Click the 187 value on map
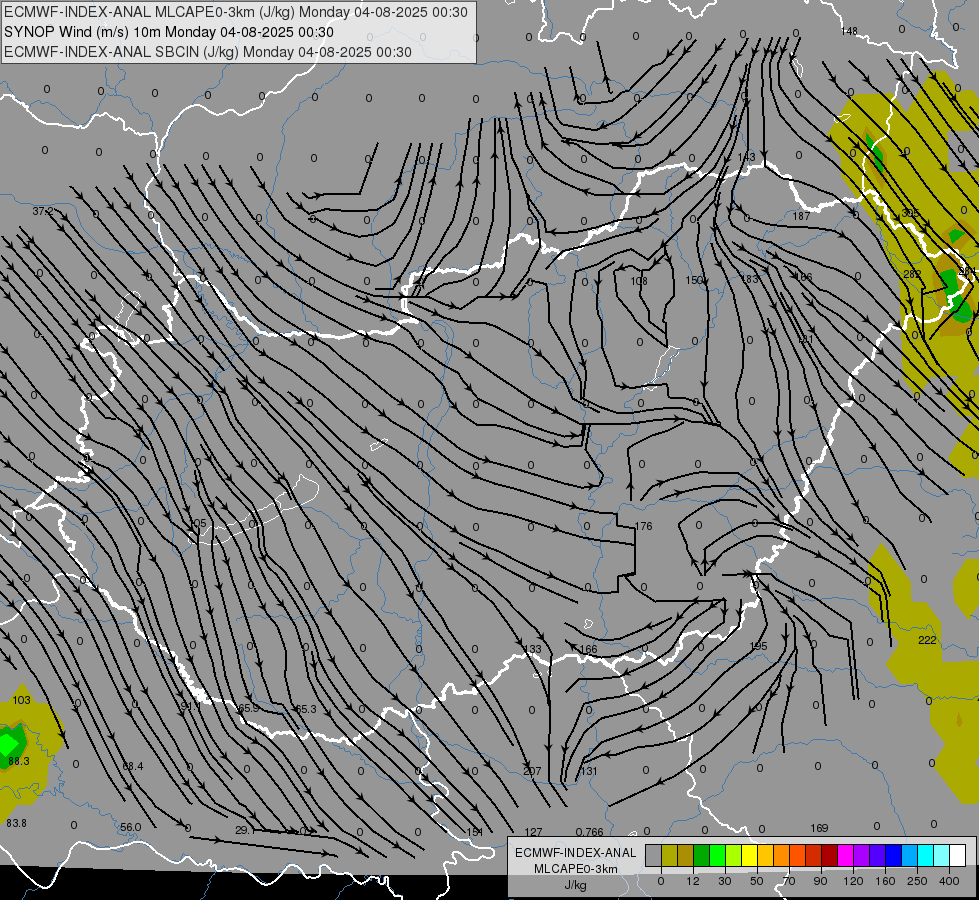The width and height of the screenshot is (979, 900). 801,215
